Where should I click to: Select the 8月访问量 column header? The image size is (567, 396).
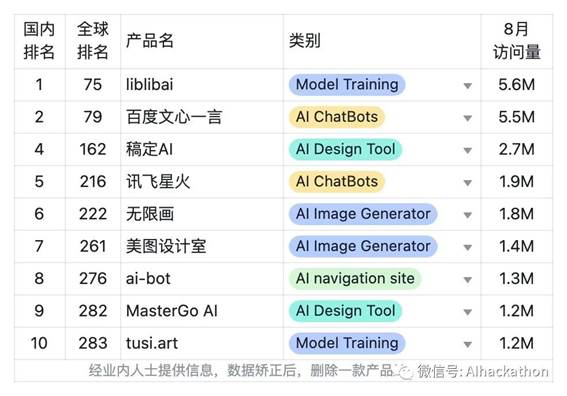(516, 41)
